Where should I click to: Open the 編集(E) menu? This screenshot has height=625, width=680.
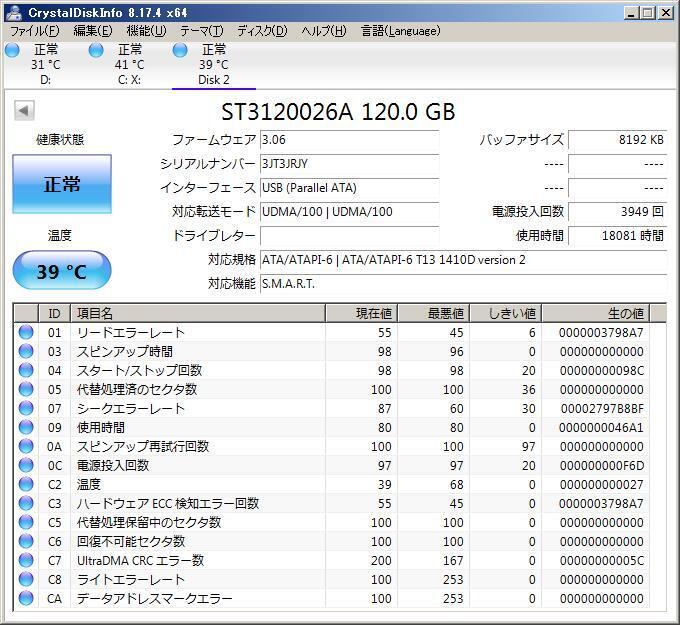pos(93,31)
